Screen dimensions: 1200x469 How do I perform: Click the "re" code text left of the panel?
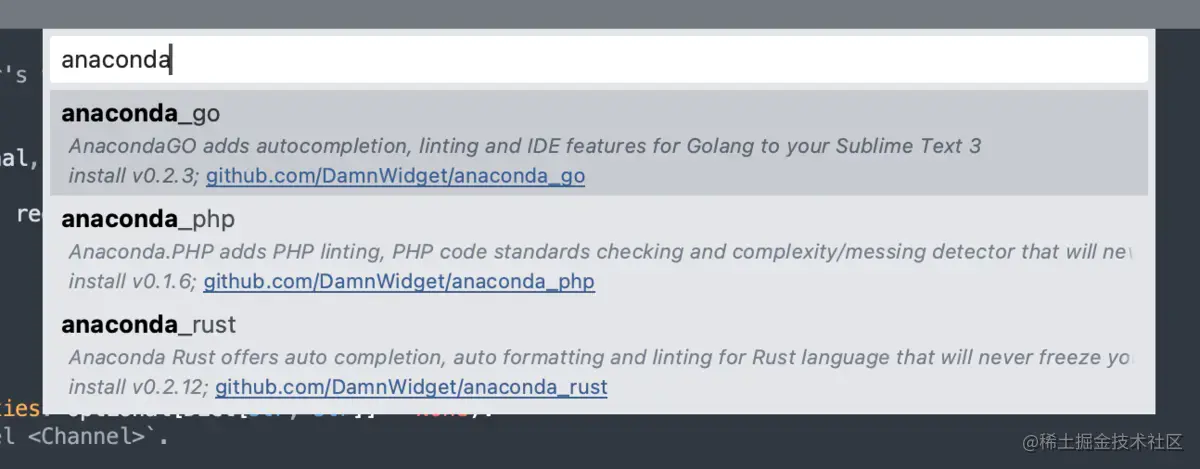point(27,213)
